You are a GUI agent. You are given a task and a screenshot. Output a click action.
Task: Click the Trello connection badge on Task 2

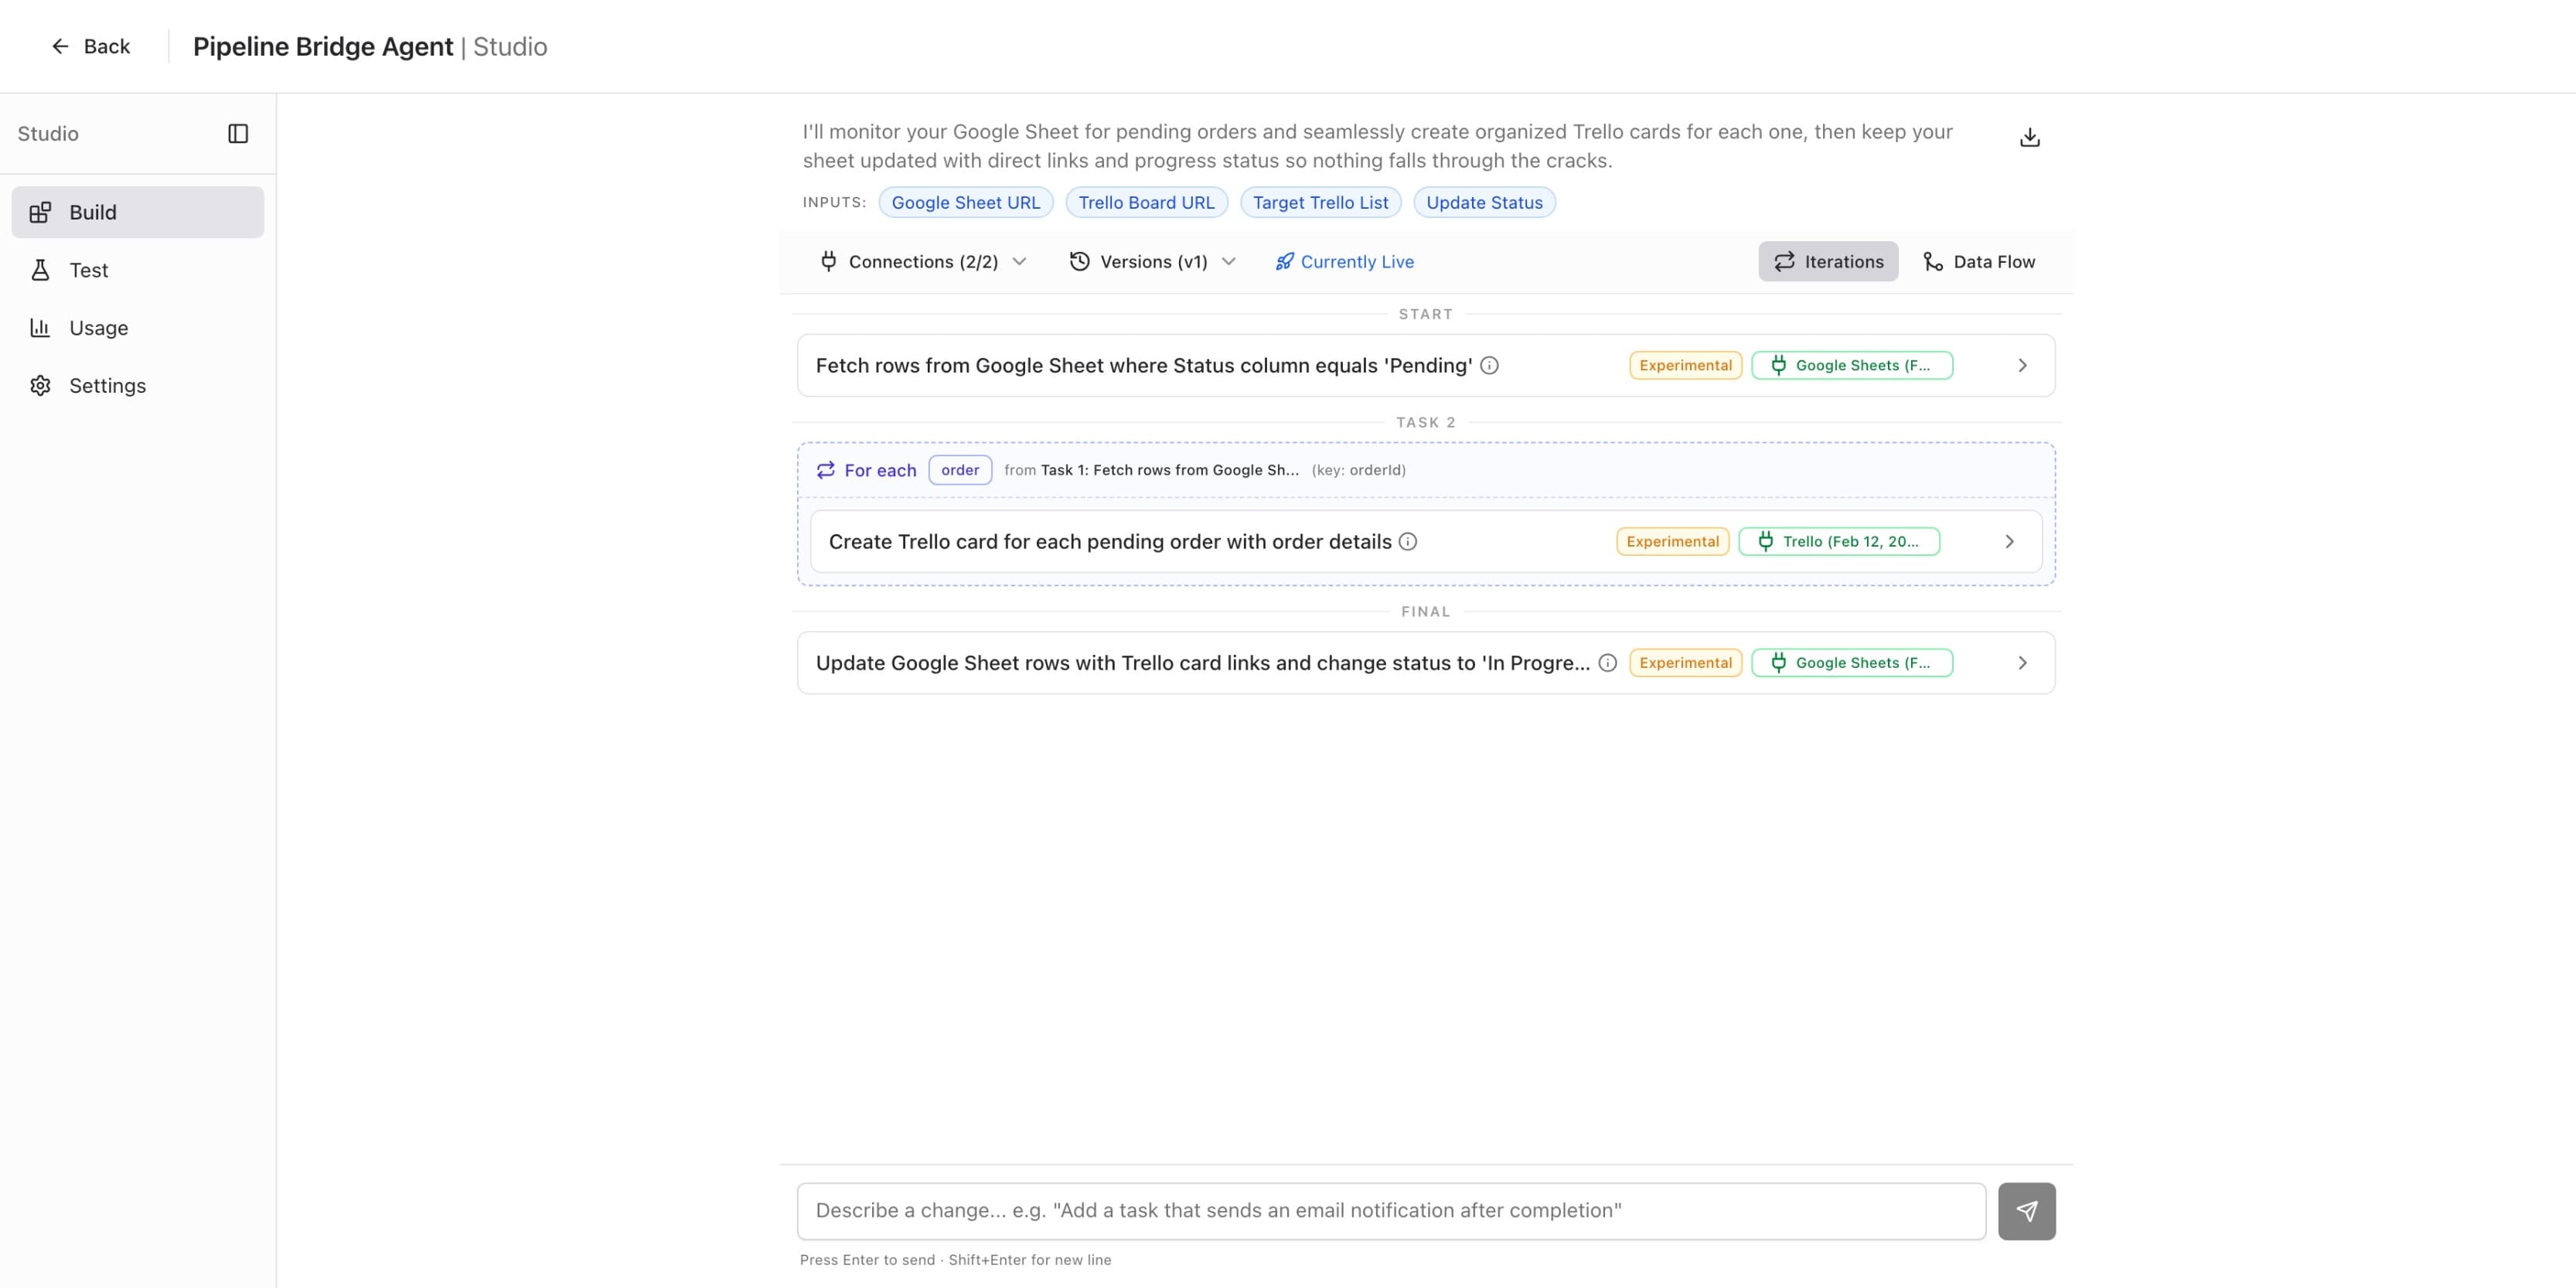tap(1840, 541)
